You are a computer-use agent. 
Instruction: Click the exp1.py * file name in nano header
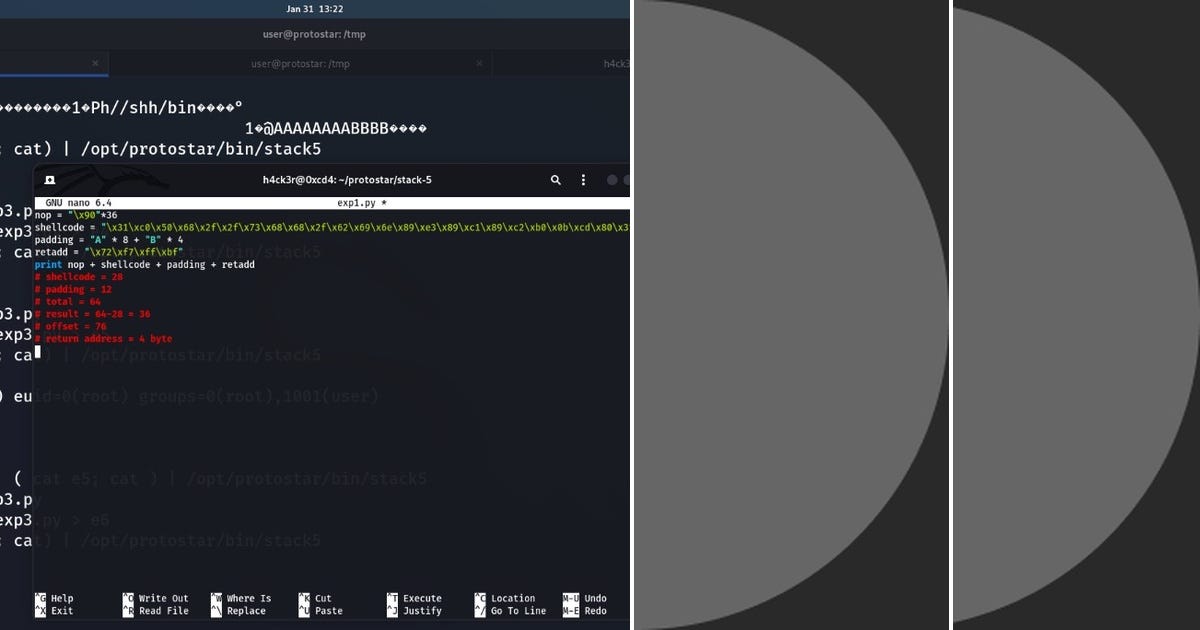click(x=362, y=203)
